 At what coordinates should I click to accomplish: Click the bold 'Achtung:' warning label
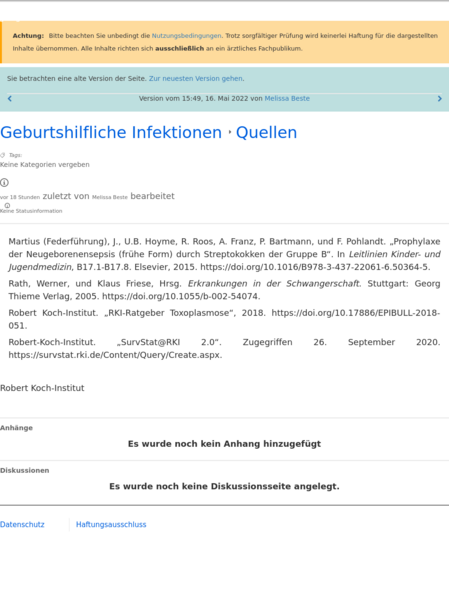pyautogui.click(x=28, y=36)
